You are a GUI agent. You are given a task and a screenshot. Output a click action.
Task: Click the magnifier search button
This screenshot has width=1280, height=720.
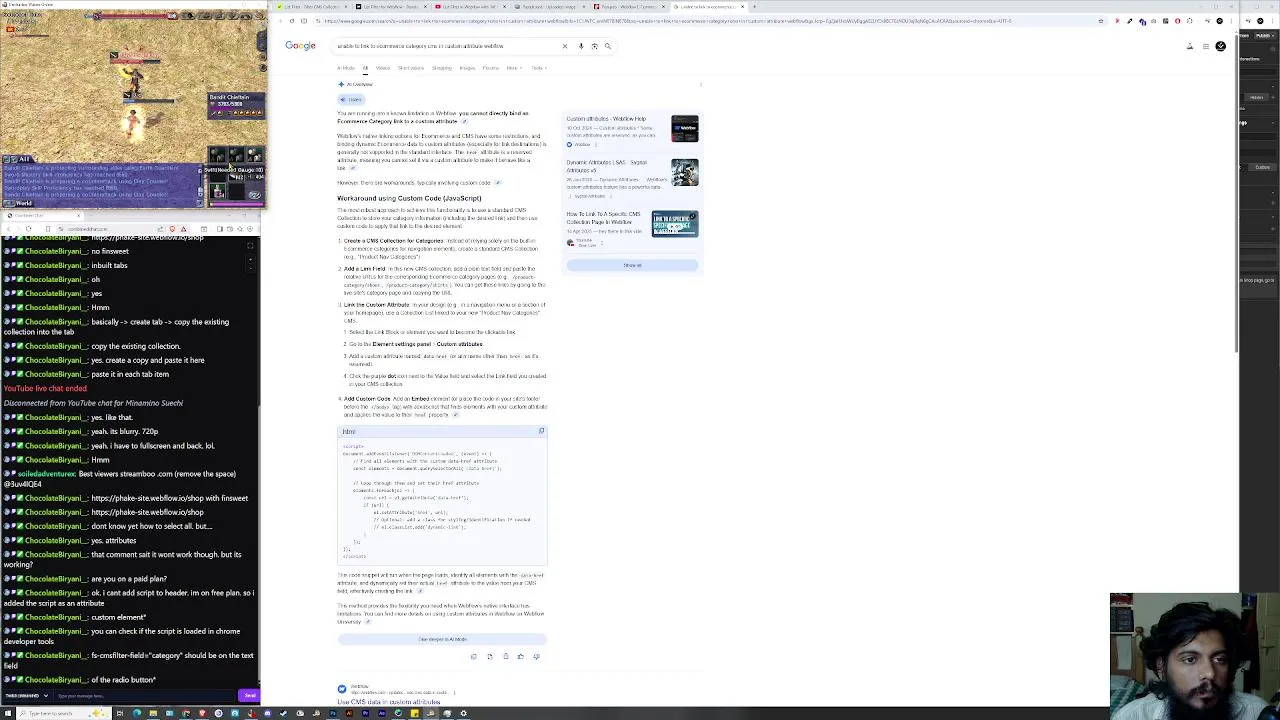coord(607,46)
